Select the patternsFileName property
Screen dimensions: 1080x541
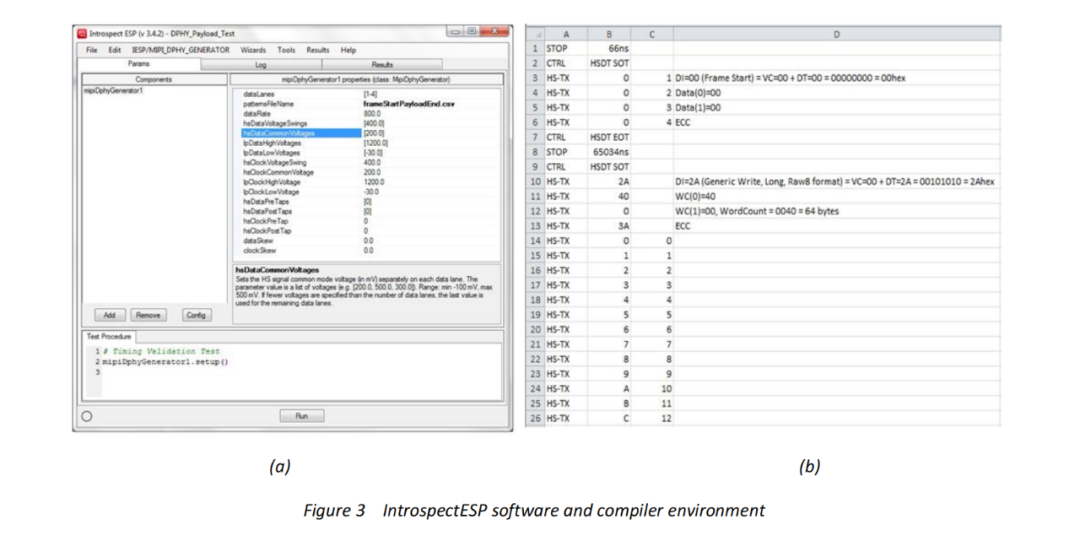click(268, 104)
